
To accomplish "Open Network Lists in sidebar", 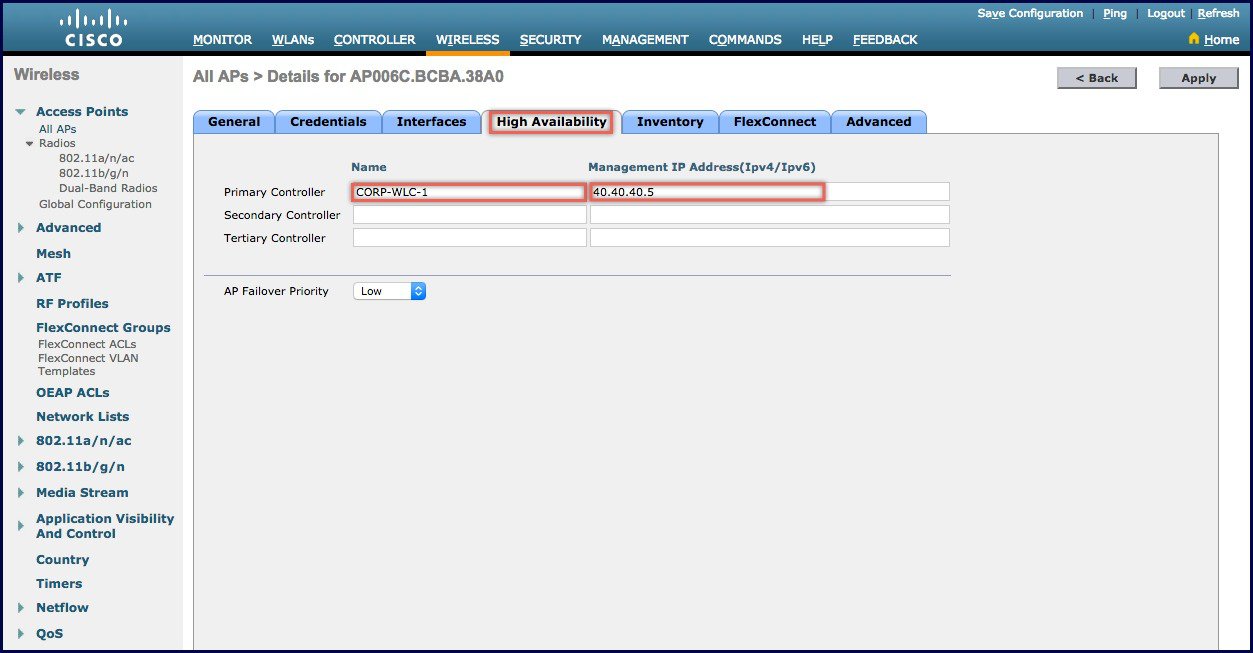I will pyautogui.click(x=82, y=417).
